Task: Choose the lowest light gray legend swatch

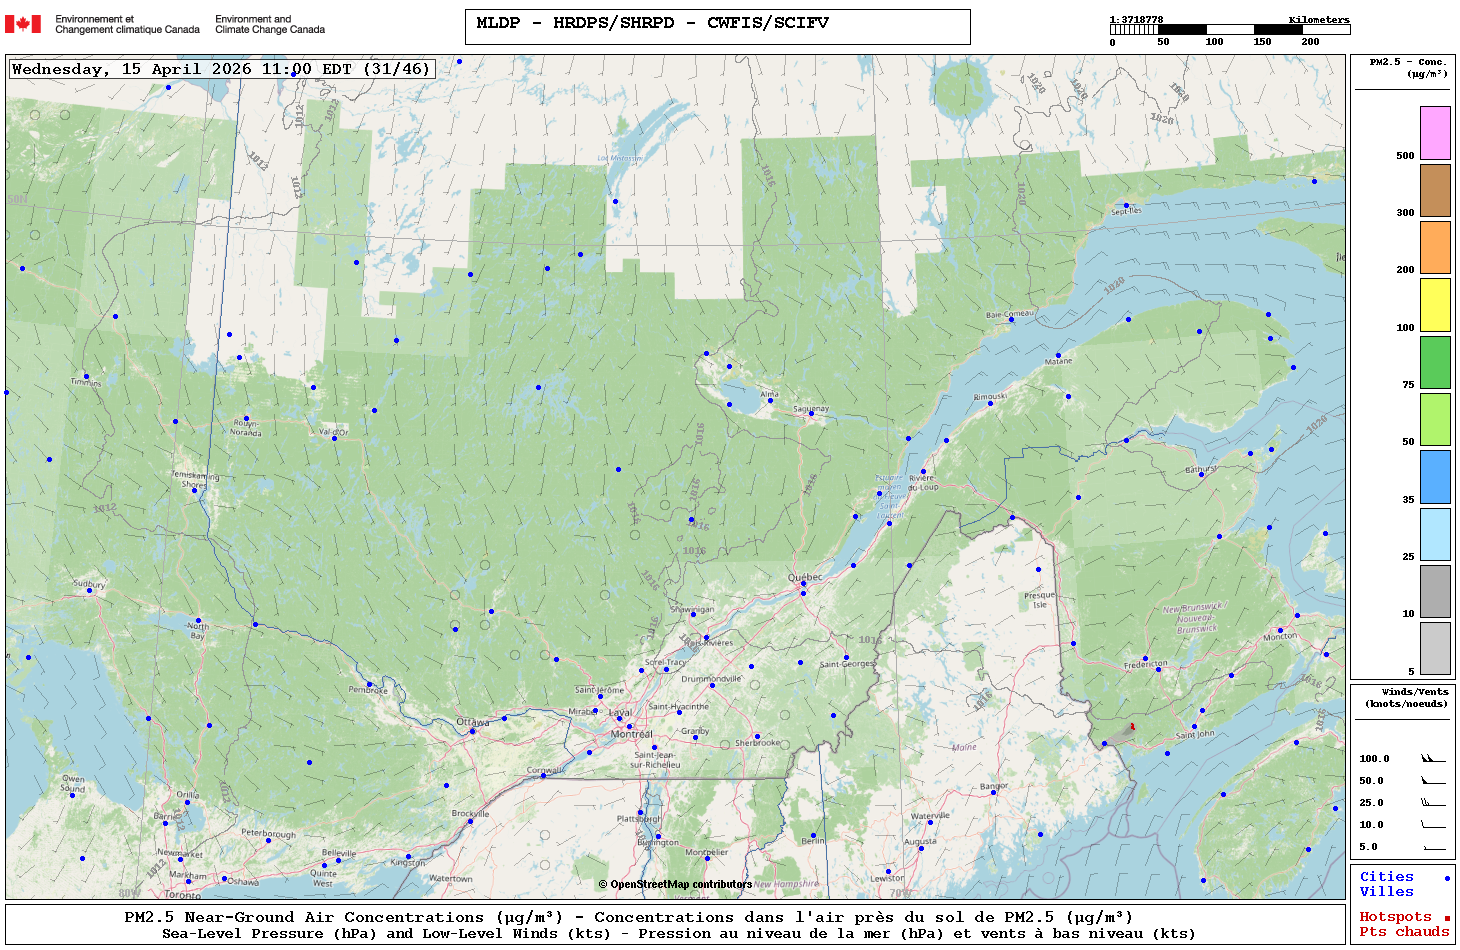Action: (x=1435, y=648)
